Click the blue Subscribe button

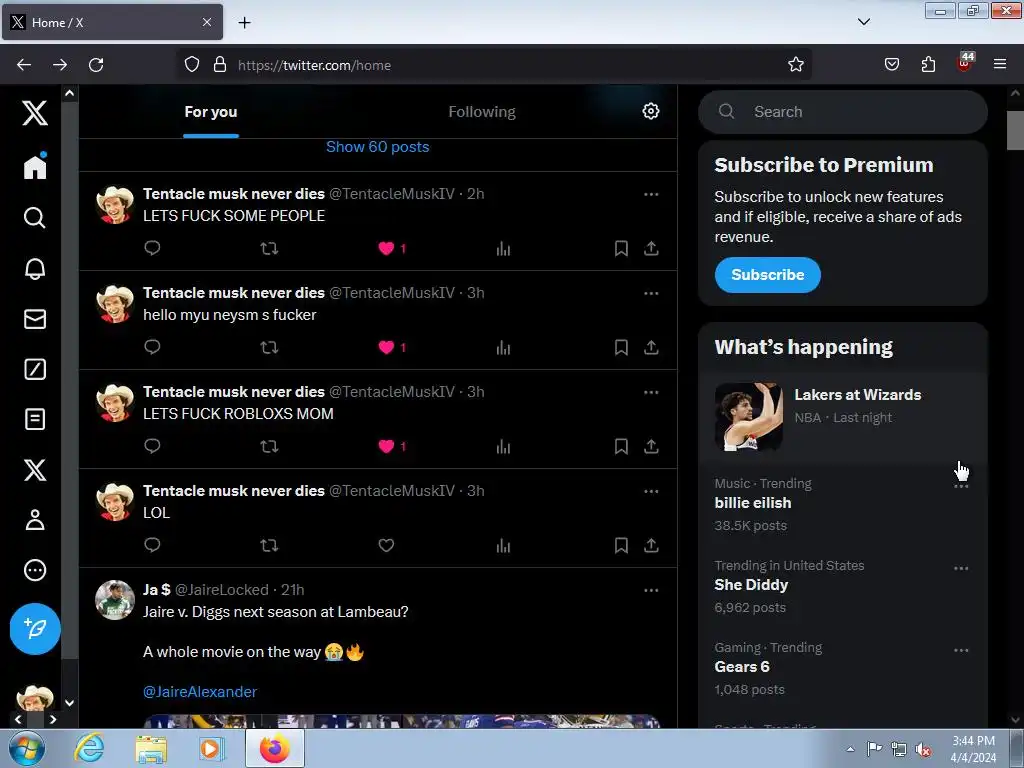tap(767, 275)
